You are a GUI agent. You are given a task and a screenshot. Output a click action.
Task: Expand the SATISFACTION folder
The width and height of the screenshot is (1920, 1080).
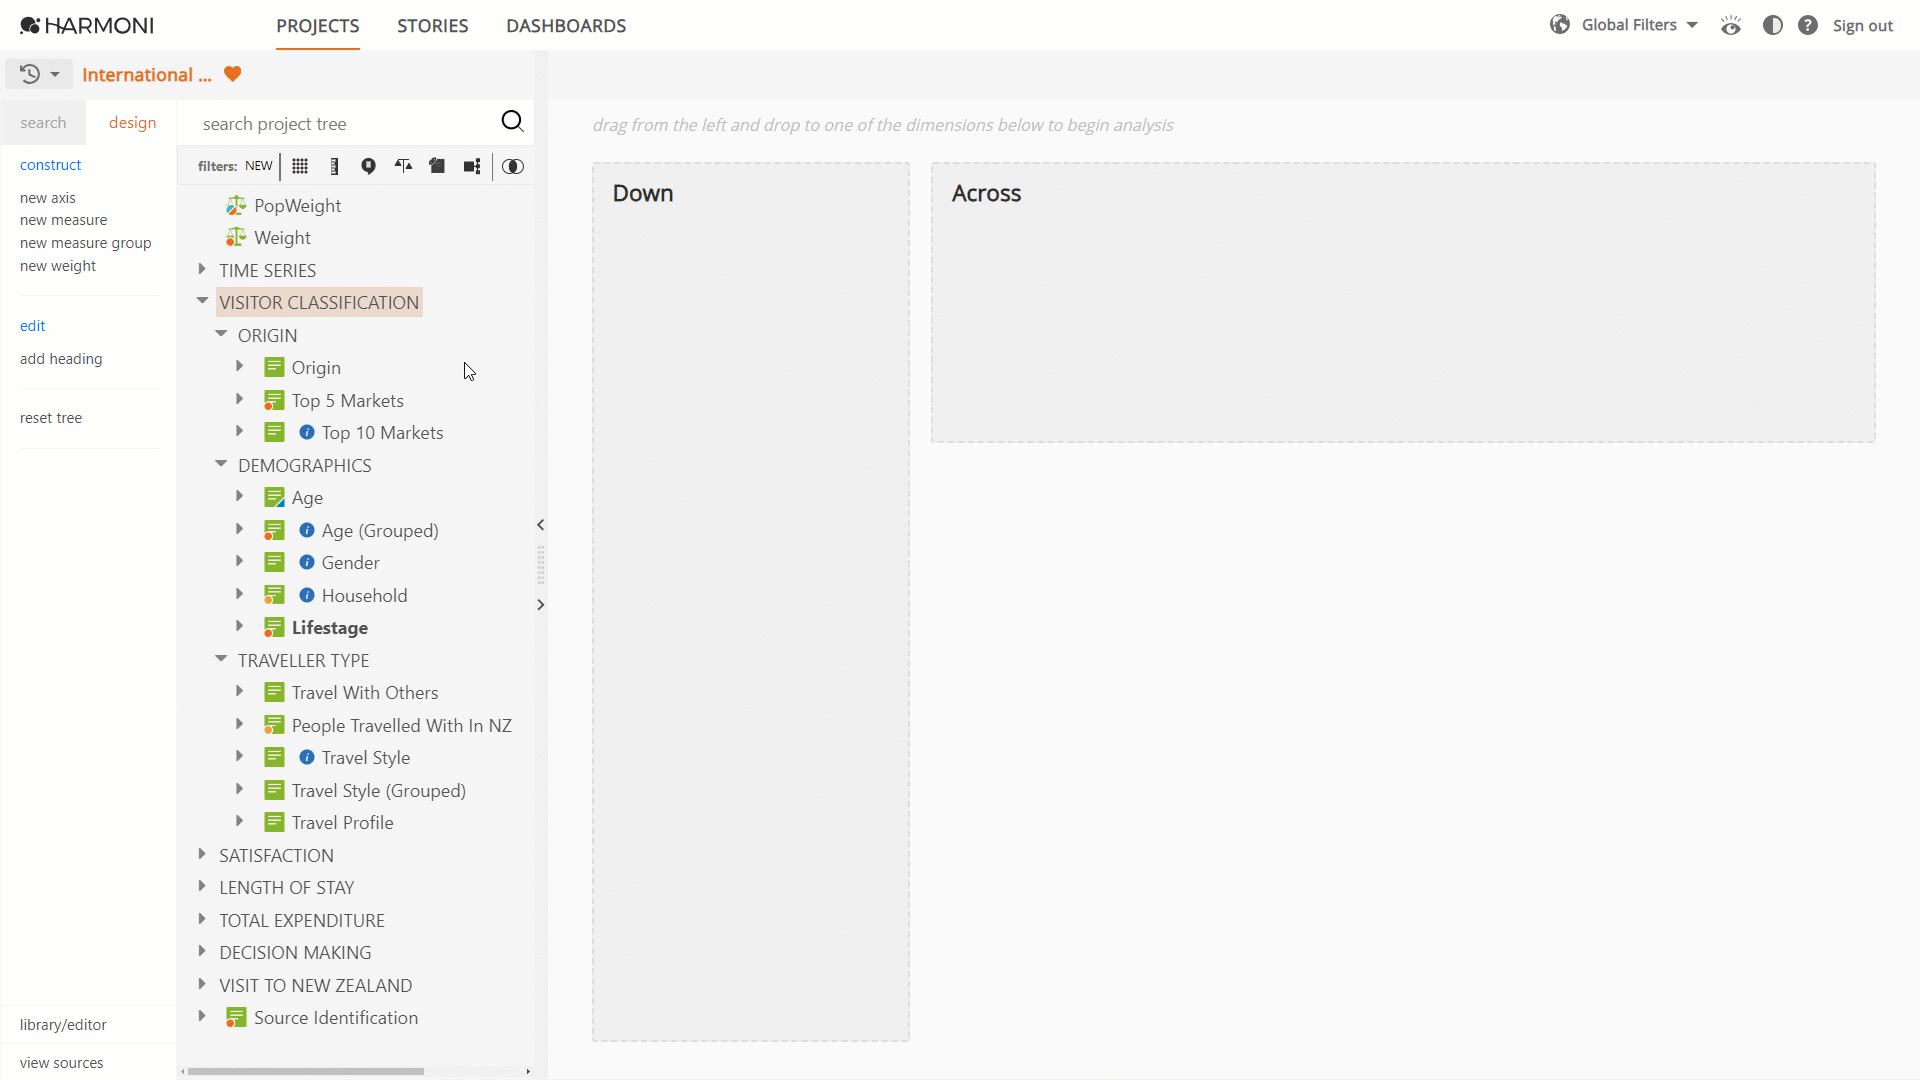[202, 854]
